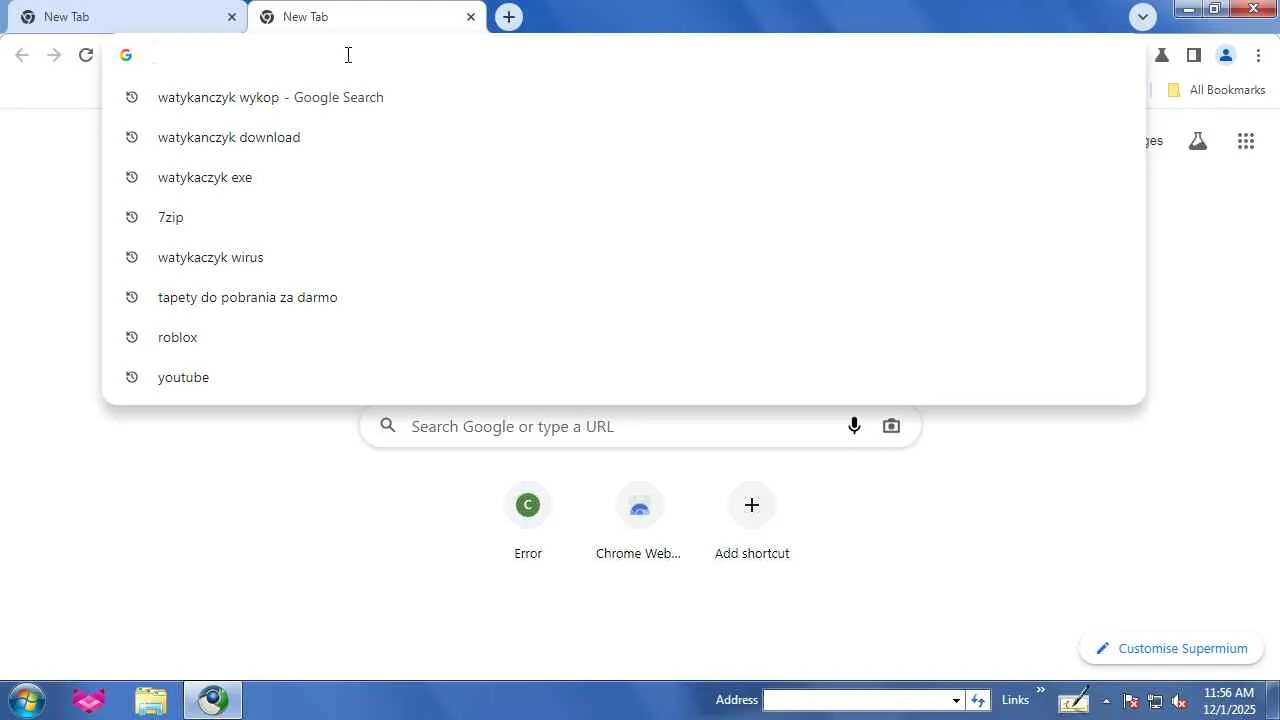Click the pen input icon on the taskbar
The height and width of the screenshot is (720, 1280).
(1074, 701)
